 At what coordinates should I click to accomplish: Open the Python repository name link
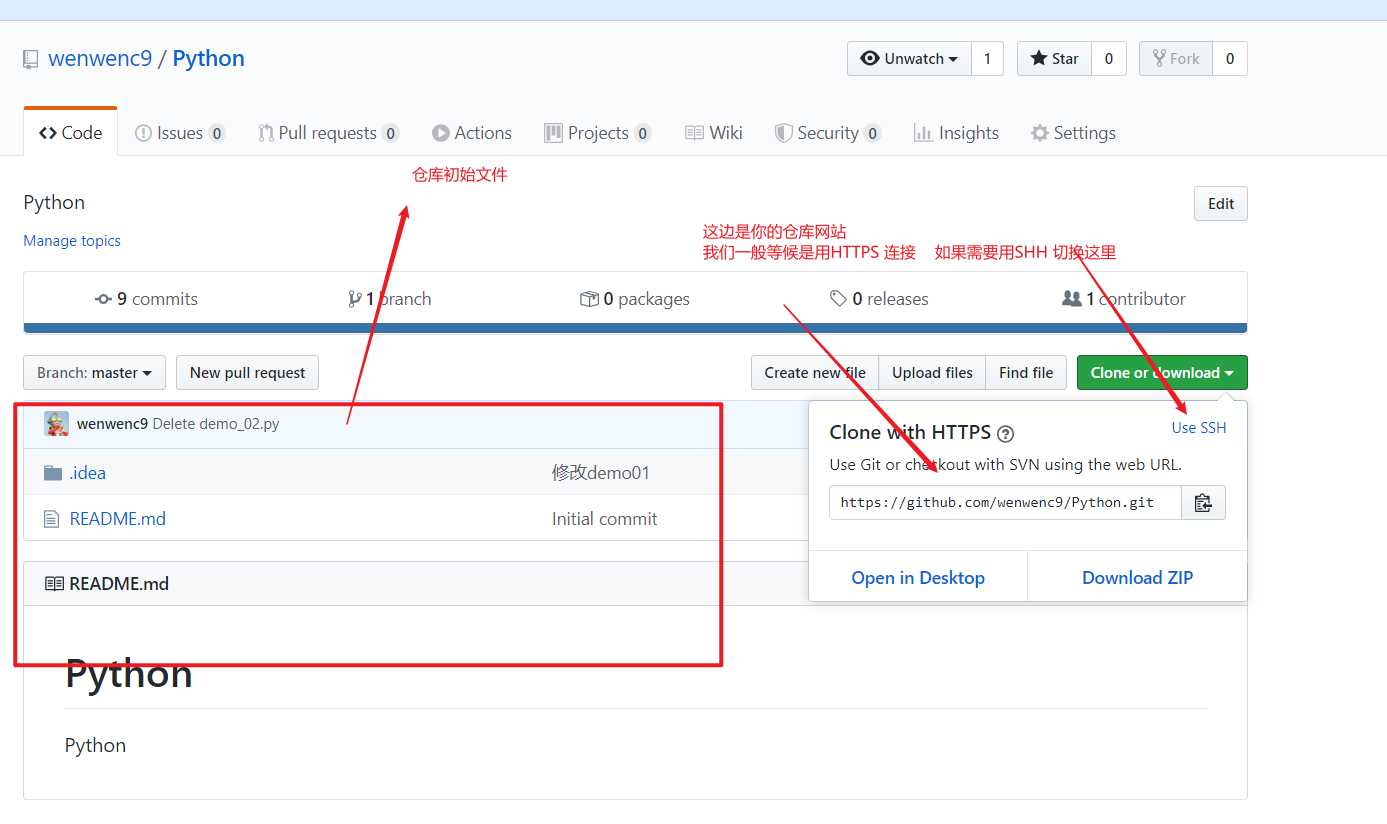[x=208, y=59]
